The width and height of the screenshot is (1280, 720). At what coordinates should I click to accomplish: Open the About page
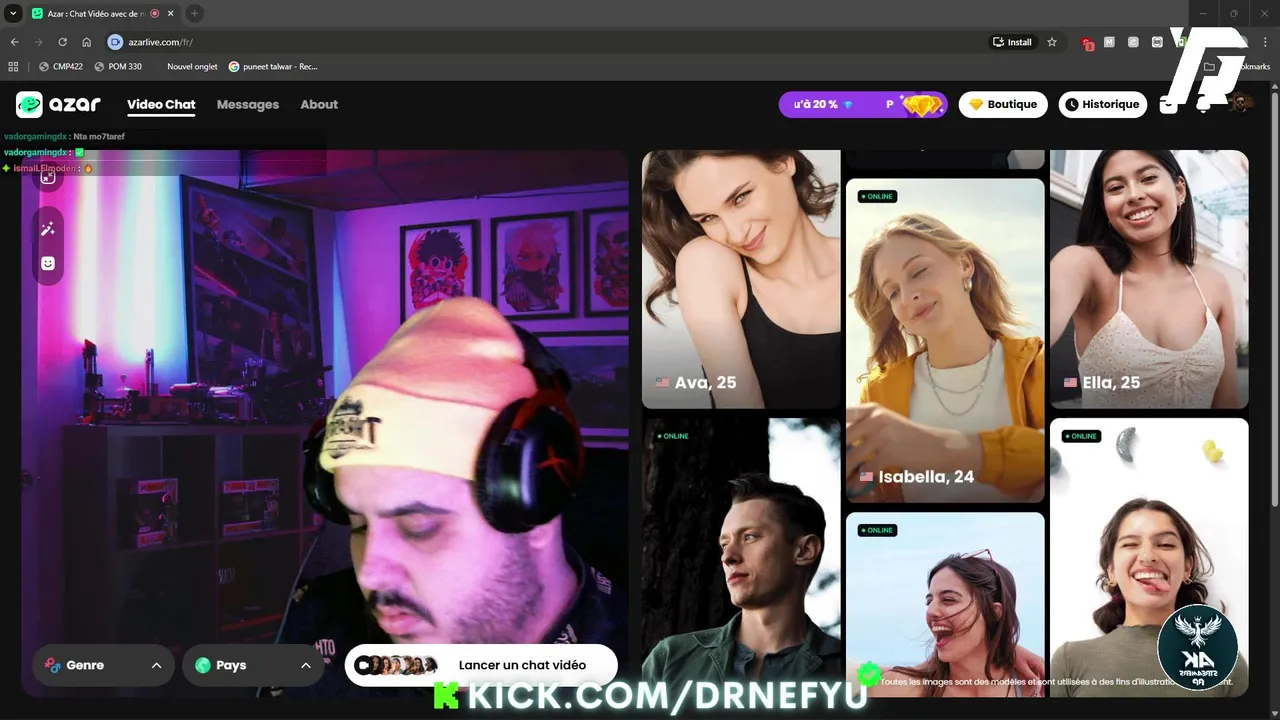[x=319, y=104]
